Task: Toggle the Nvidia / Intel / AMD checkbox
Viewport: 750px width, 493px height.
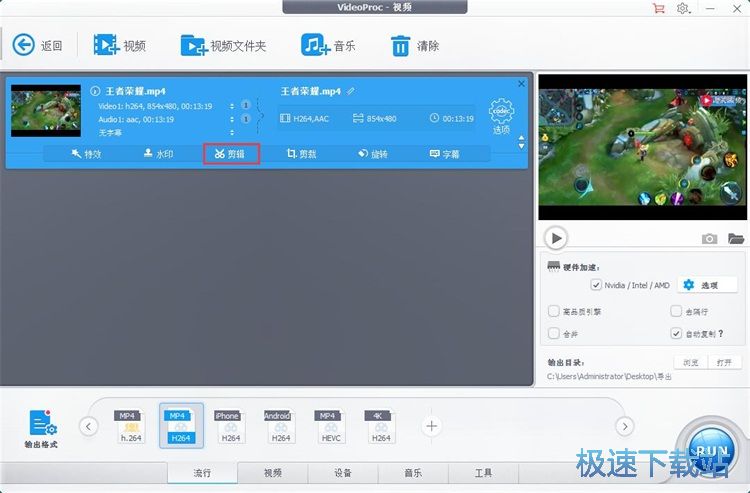Action: (596, 285)
